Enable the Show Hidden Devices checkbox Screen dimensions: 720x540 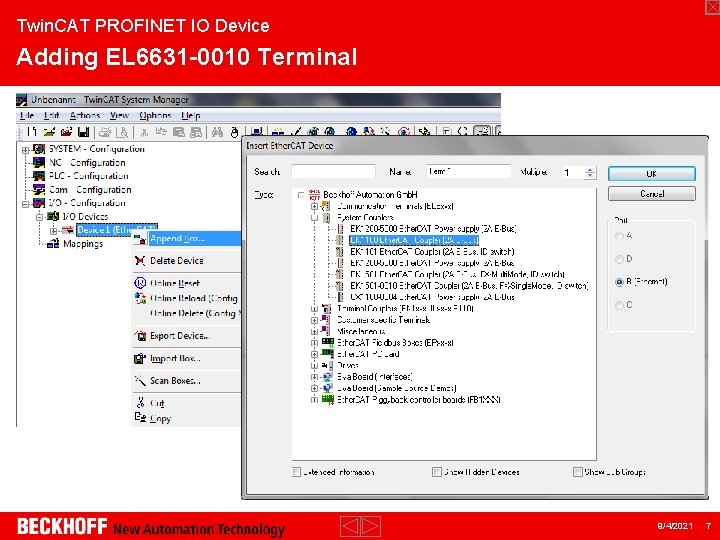click(x=437, y=472)
